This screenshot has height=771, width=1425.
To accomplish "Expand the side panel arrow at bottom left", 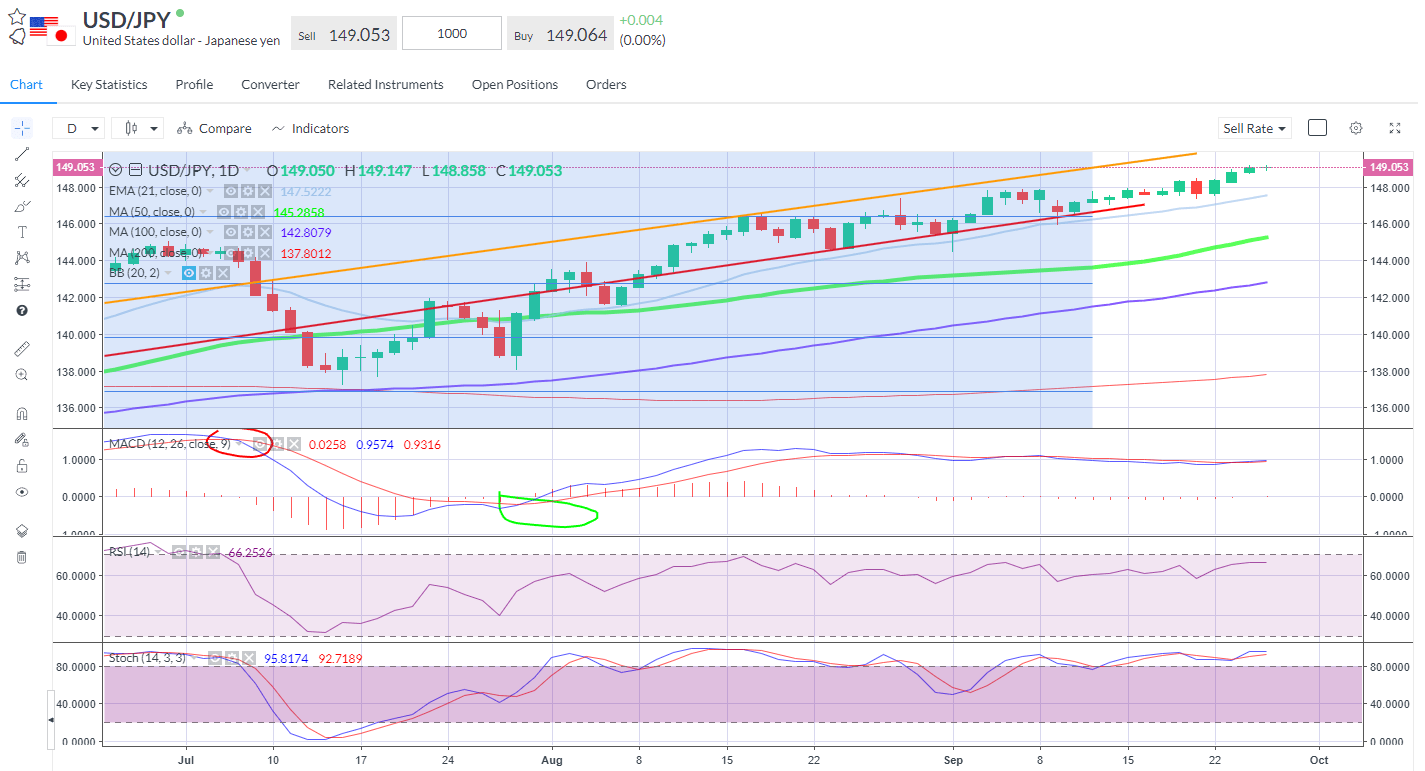I will click(51, 719).
